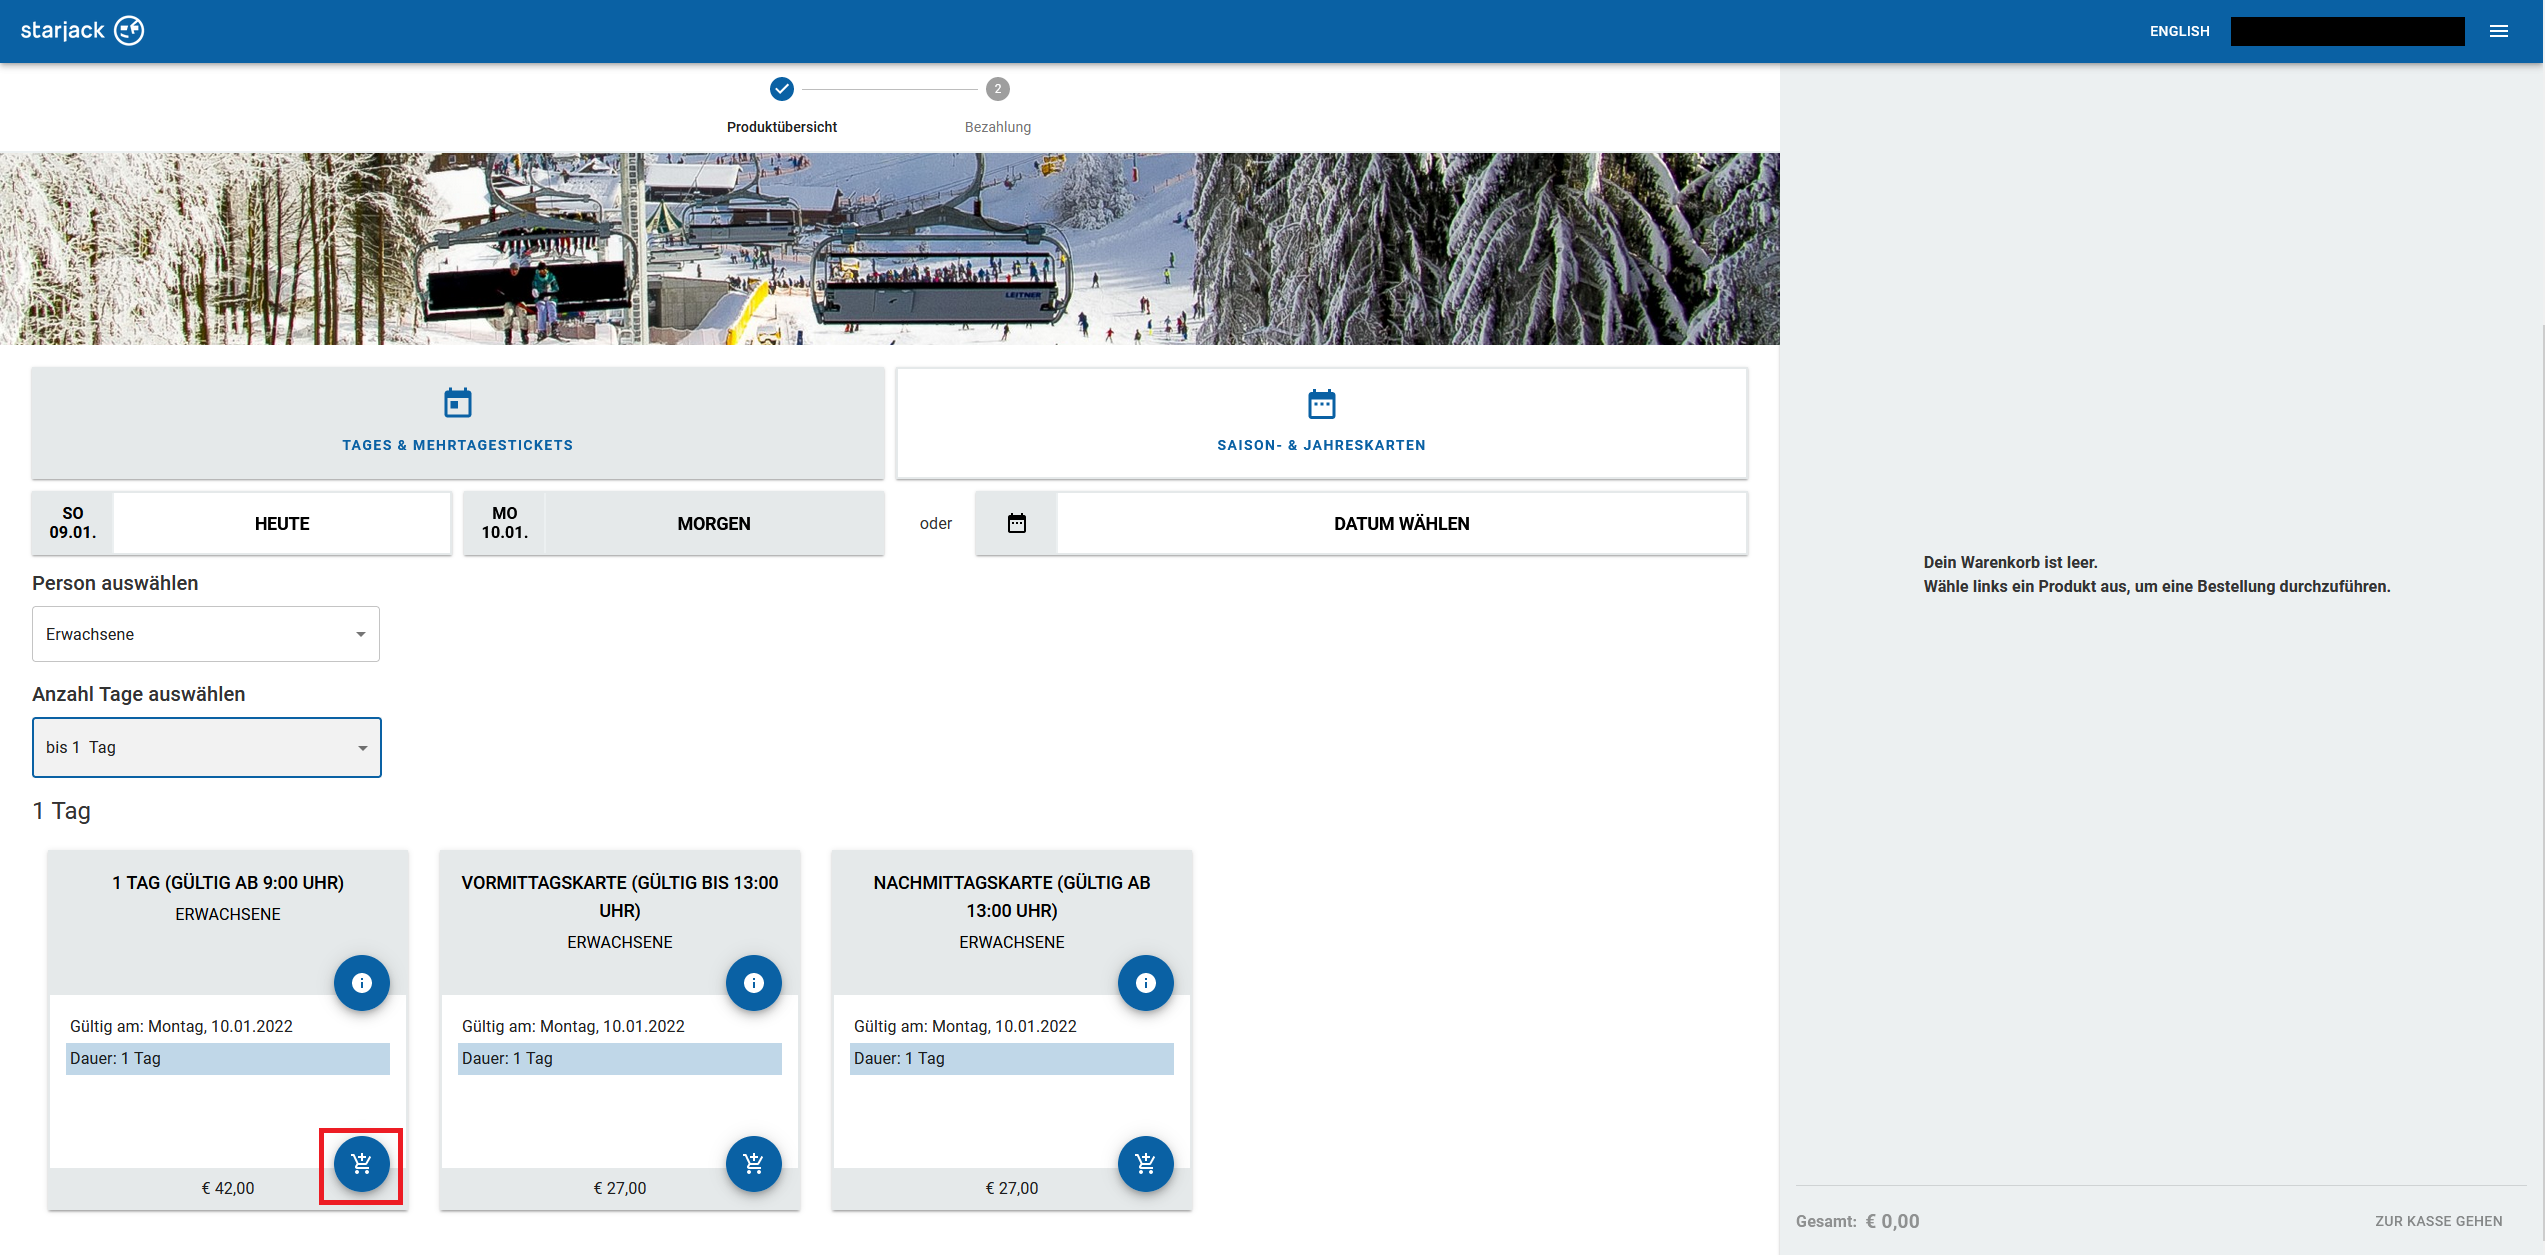This screenshot has height=1255, width=2545.
Task: Click the Bezahlung step 2 indicator
Action: click(x=997, y=90)
